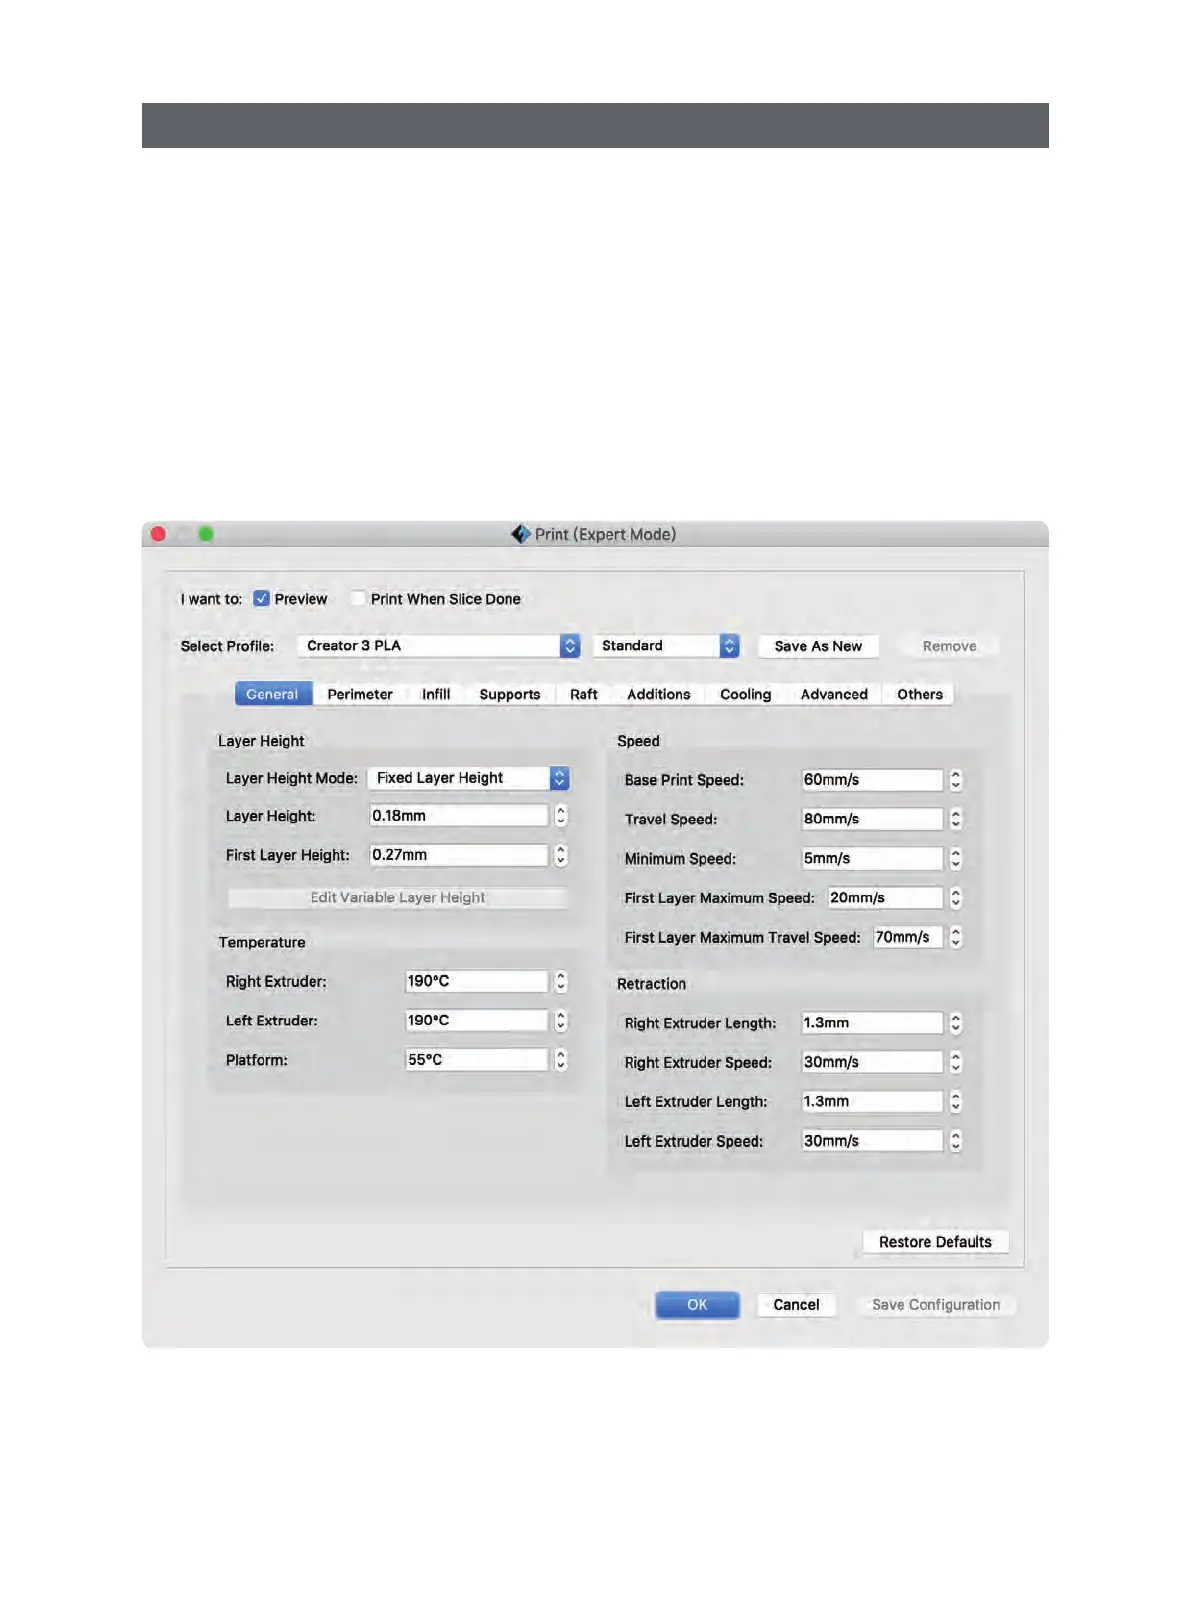
Task: Click the First Layer Height field
Action: click(458, 855)
